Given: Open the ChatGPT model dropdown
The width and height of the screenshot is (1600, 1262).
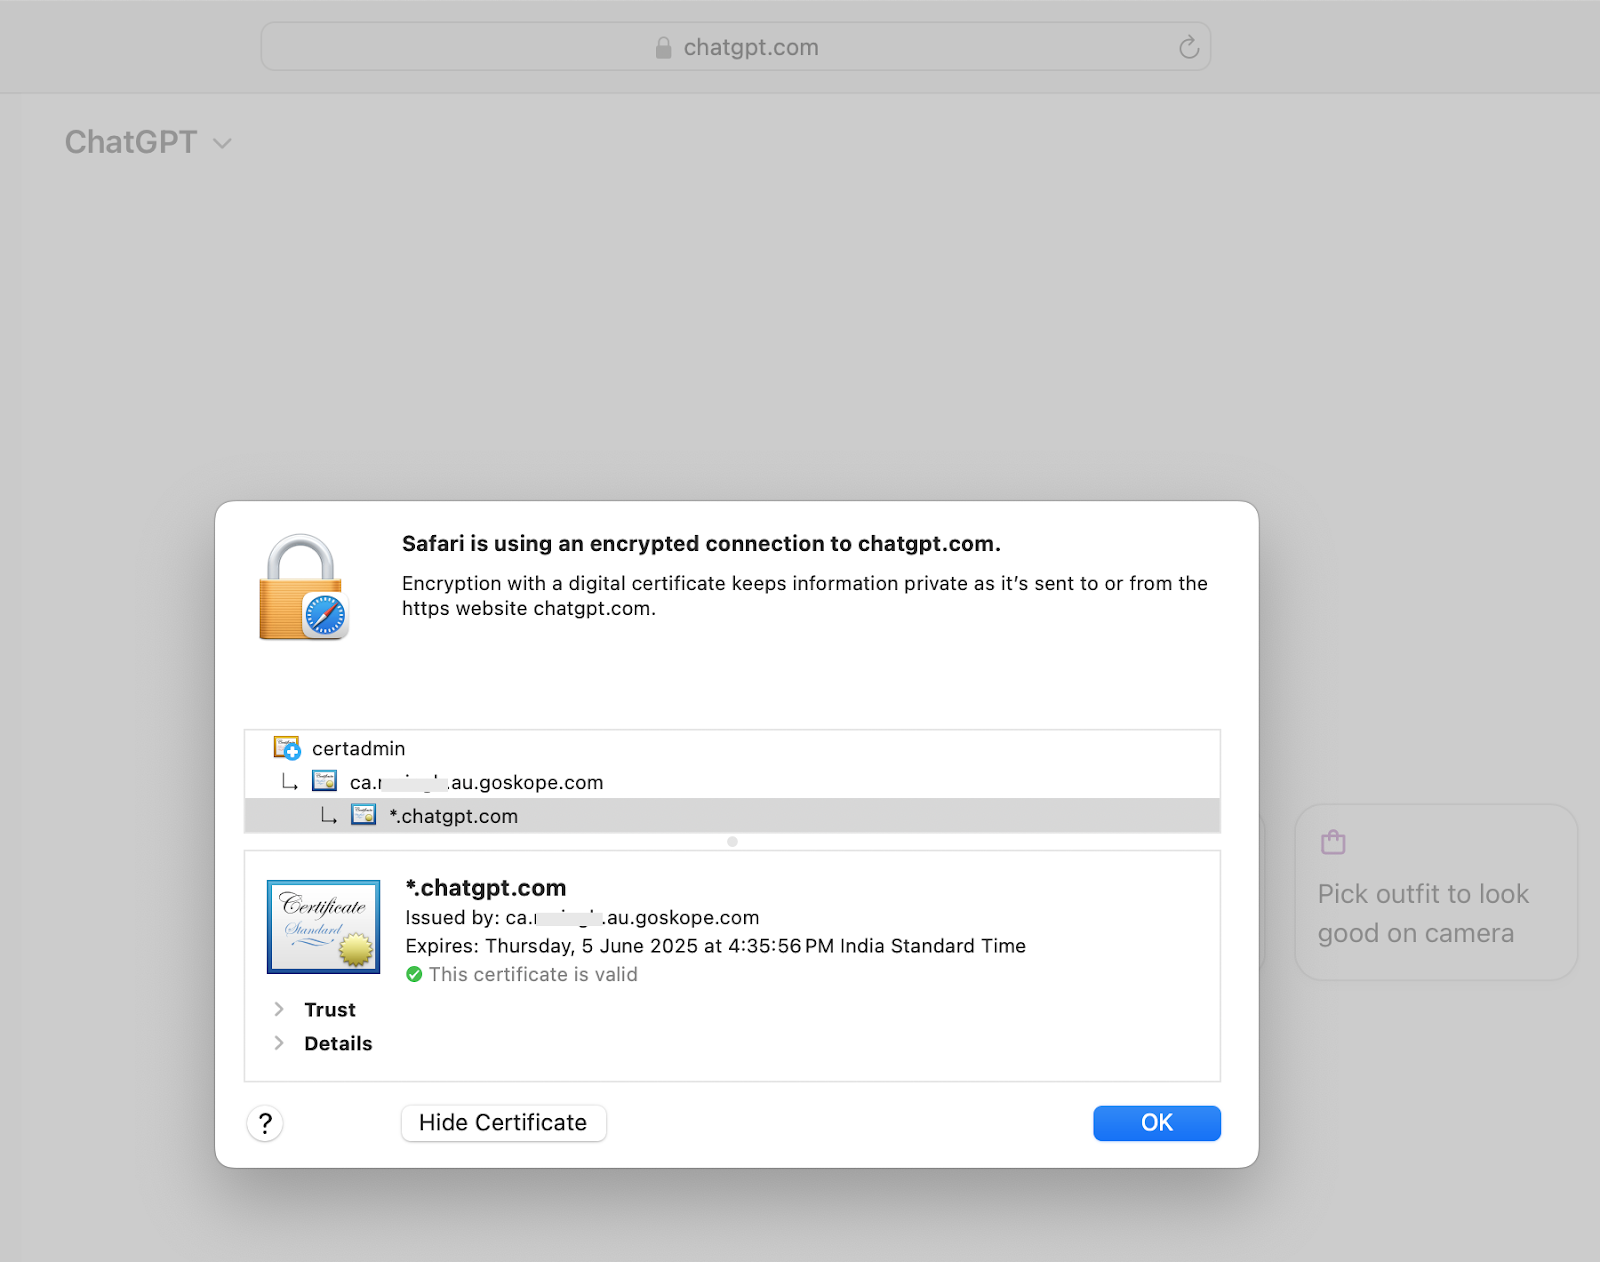Looking at the screenshot, I should 149,142.
